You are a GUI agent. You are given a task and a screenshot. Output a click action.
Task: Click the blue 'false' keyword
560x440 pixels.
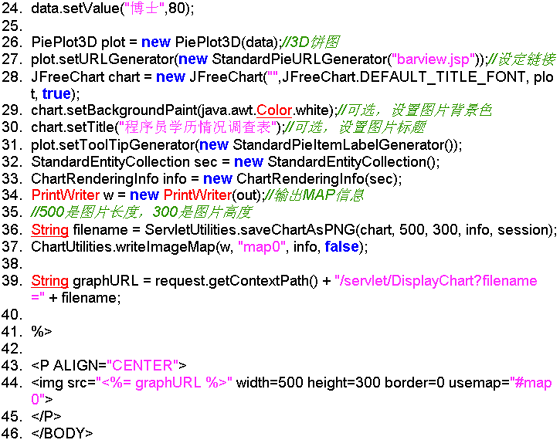(x=342, y=247)
